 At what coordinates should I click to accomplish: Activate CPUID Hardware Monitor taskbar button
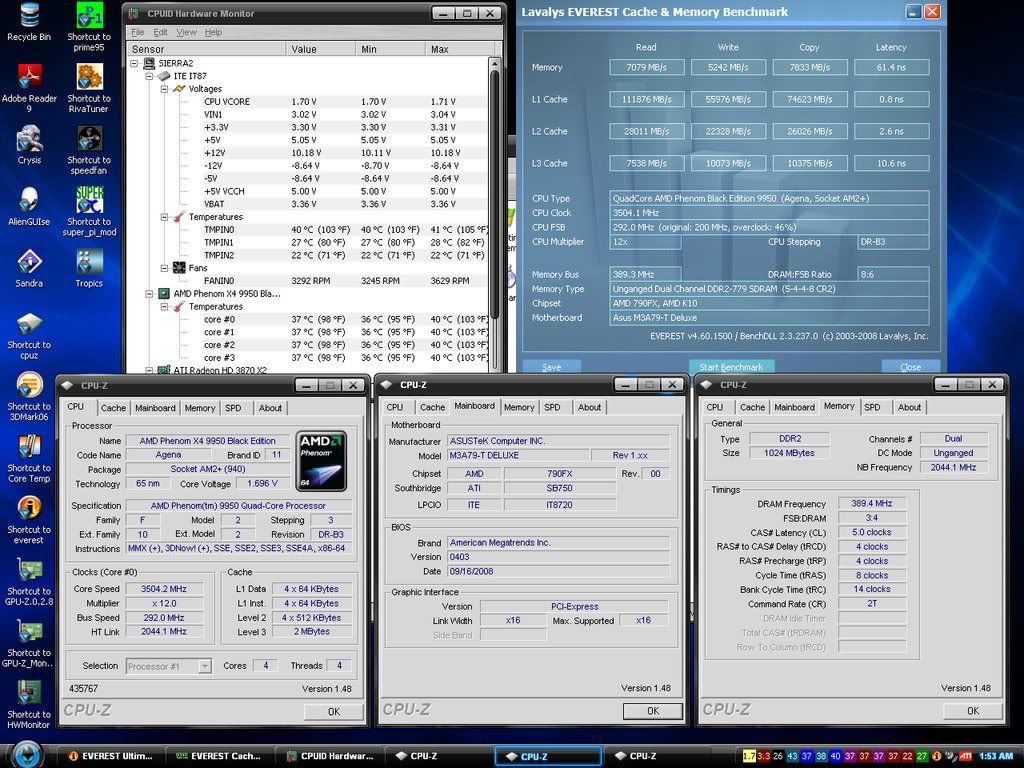point(329,756)
